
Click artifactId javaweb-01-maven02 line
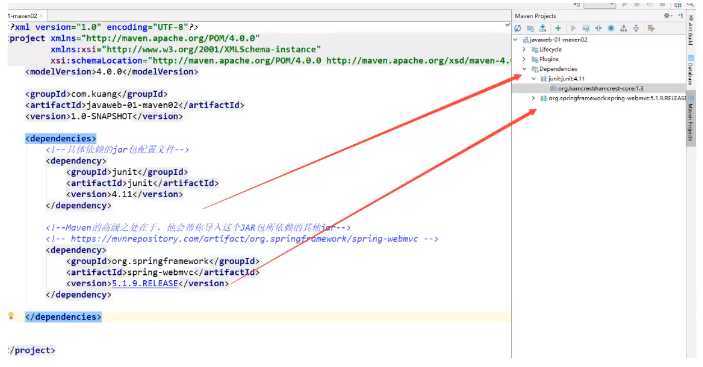[x=135, y=105]
